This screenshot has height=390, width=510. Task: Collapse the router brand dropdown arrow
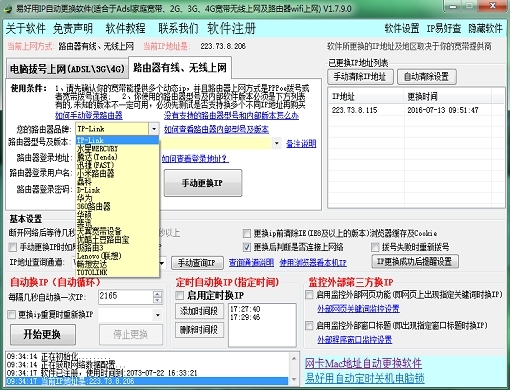tap(154, 129)
